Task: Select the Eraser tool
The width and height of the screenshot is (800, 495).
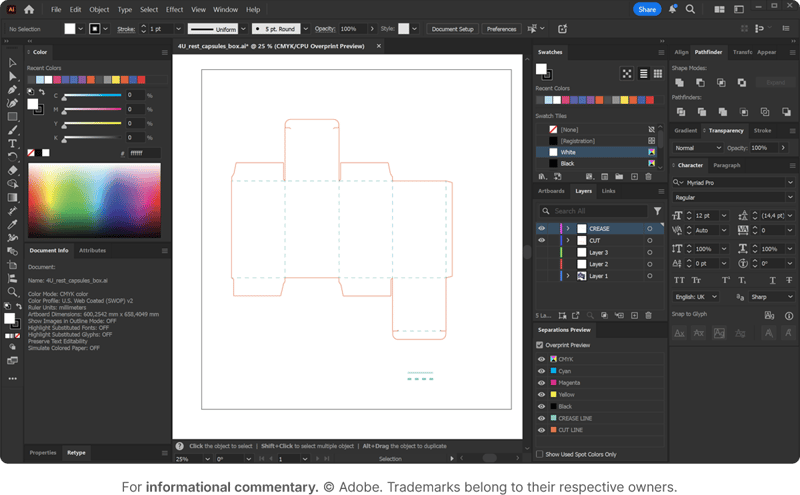Action: tap(12, 170)
